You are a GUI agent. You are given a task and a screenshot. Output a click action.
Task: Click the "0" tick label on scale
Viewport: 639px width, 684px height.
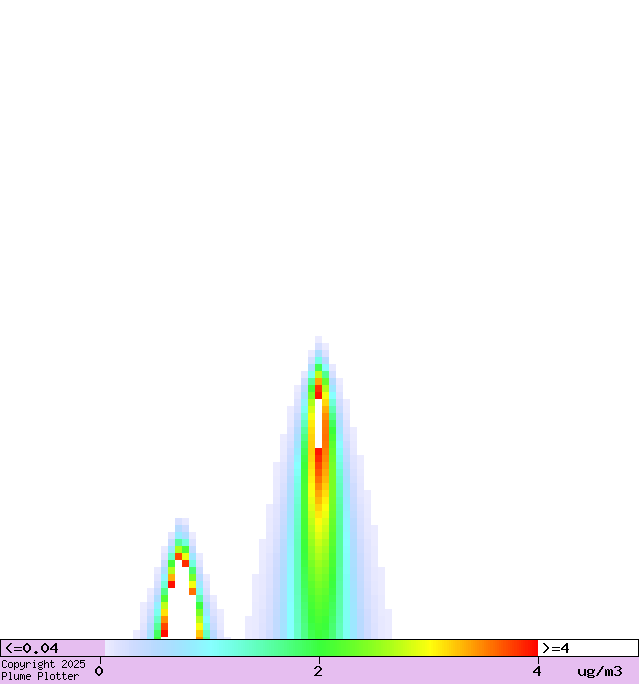click(x=99, y=671)
